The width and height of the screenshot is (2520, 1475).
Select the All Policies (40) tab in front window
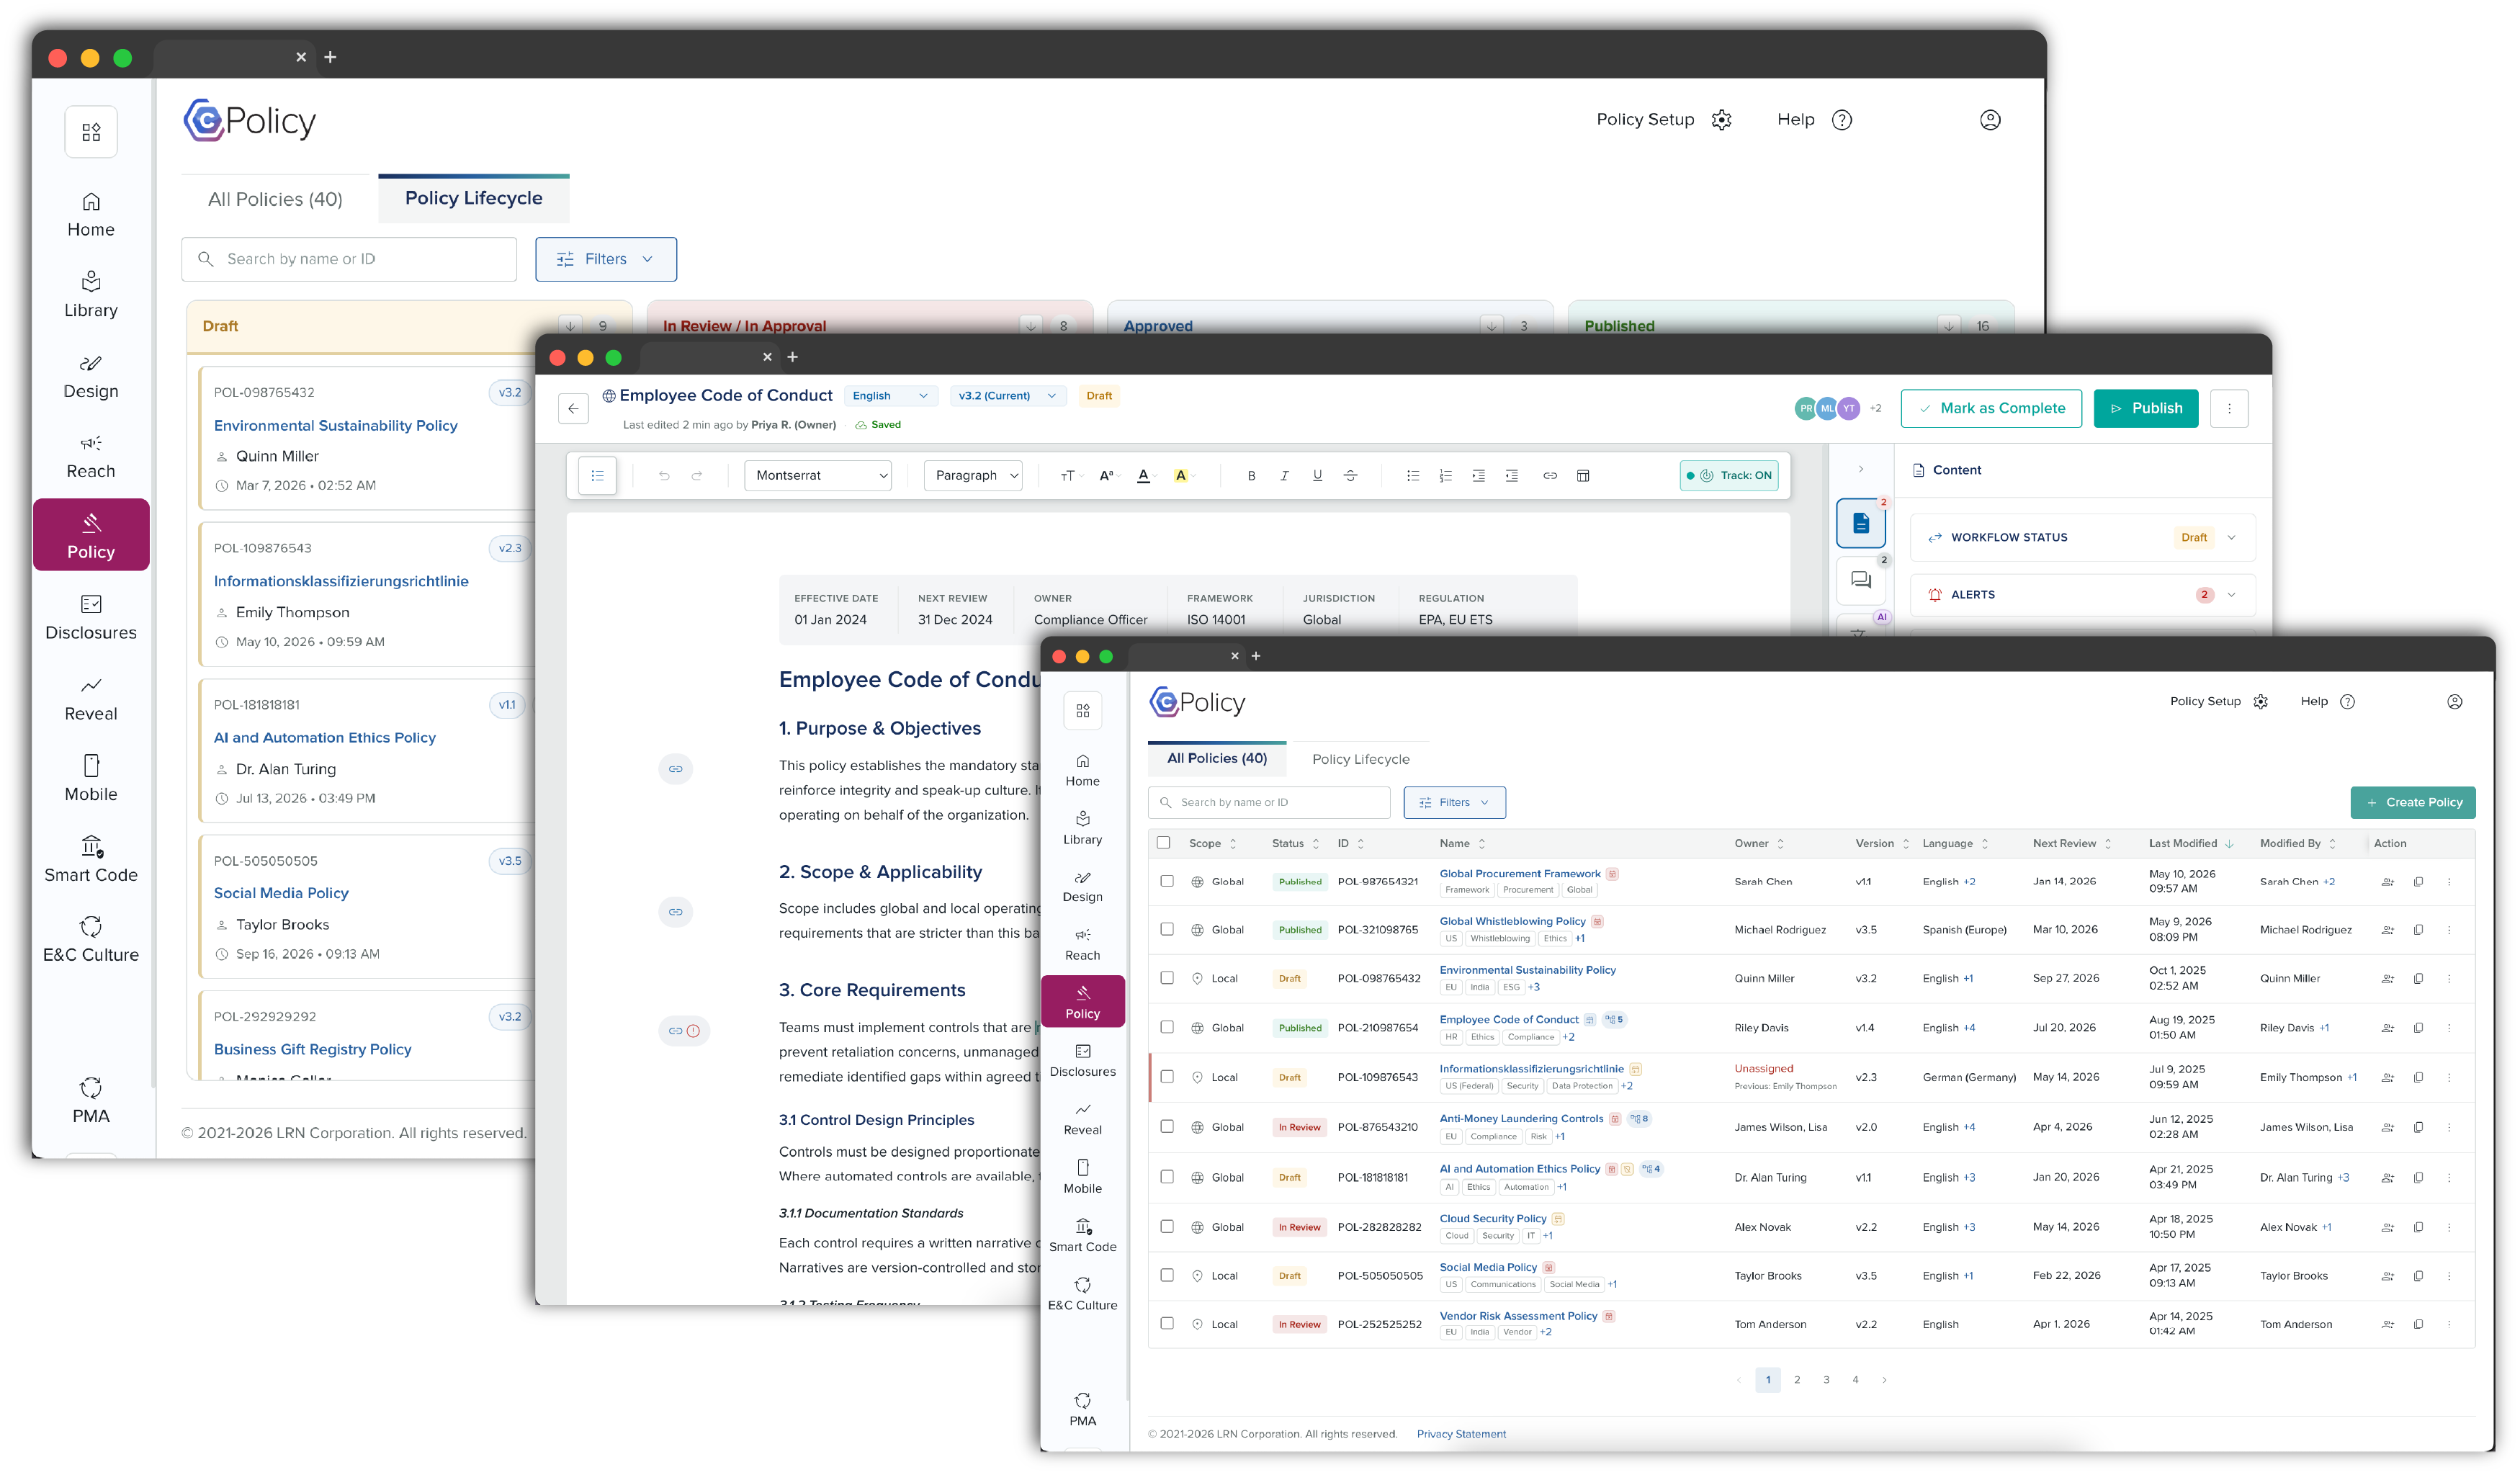1216,759
